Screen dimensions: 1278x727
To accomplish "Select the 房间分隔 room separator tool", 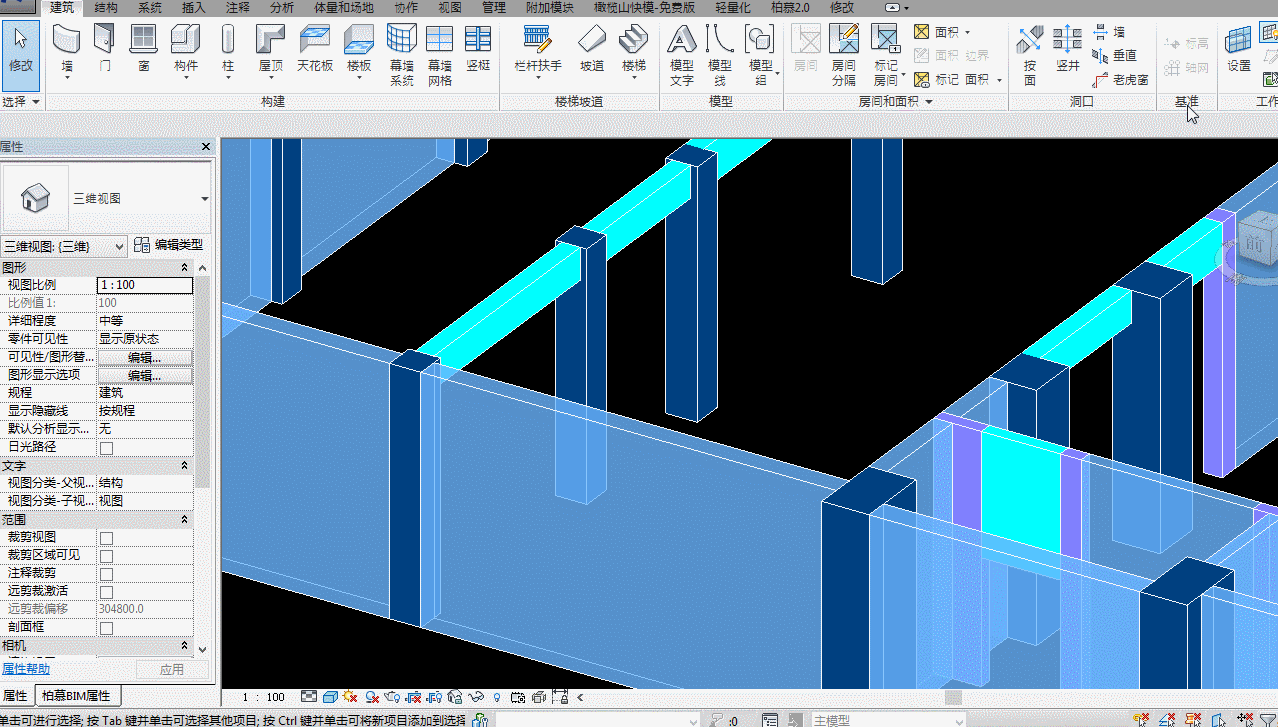I will point(844,55).
